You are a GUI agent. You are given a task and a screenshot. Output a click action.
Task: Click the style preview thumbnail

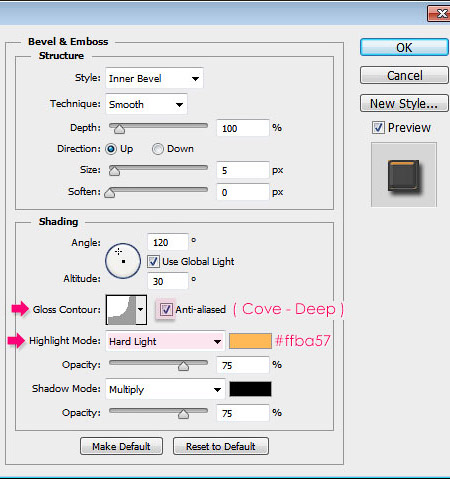click(404, 175)
